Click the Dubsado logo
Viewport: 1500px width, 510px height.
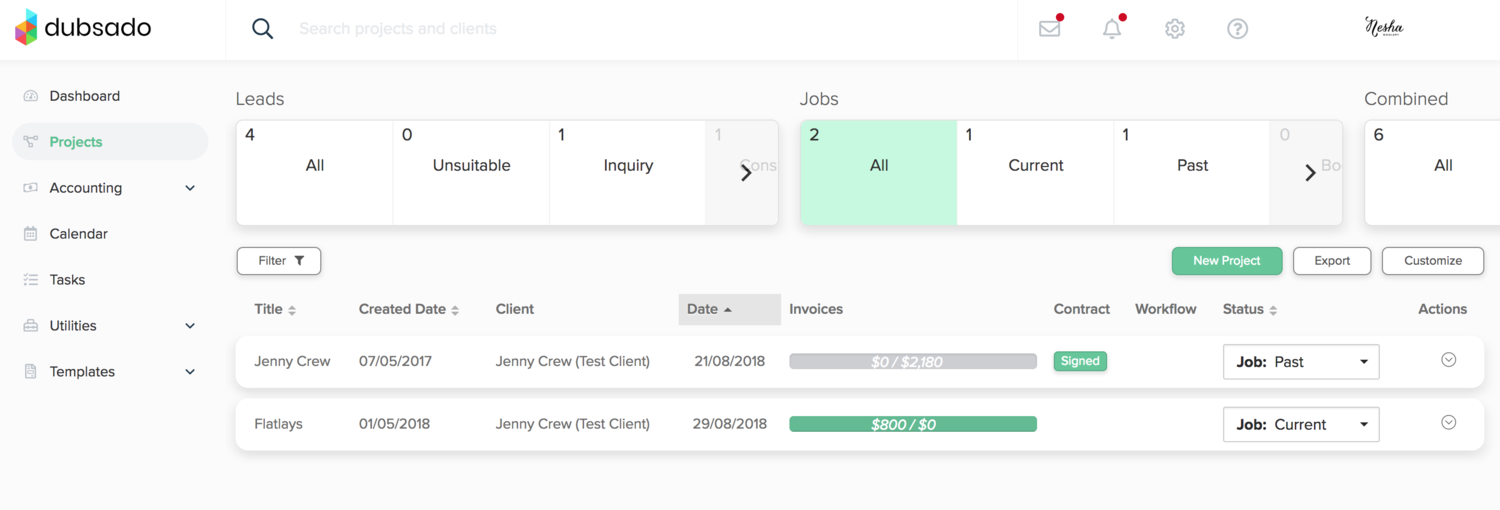[83, 28]
